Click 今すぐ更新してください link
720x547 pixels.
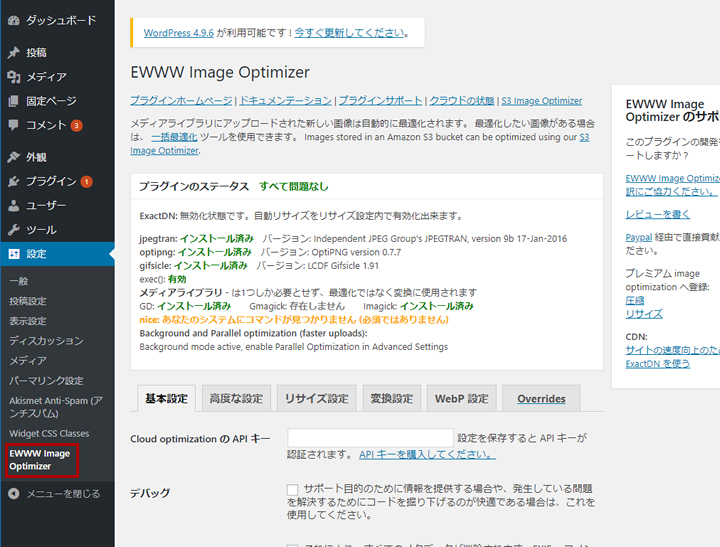349,33
